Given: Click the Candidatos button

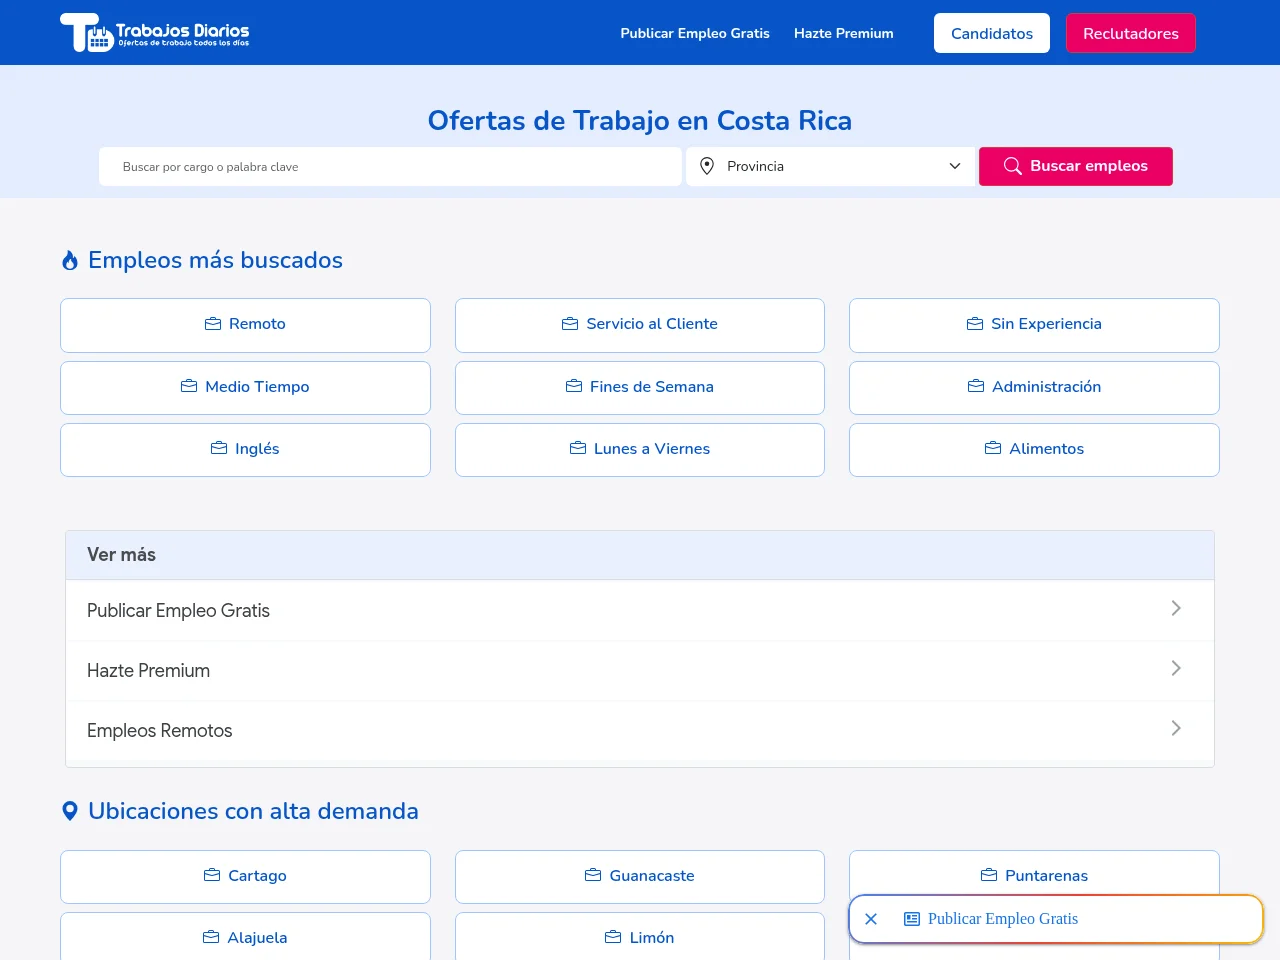Looking at the screenshot, I should pyautogui.click(x=992, y=33).
